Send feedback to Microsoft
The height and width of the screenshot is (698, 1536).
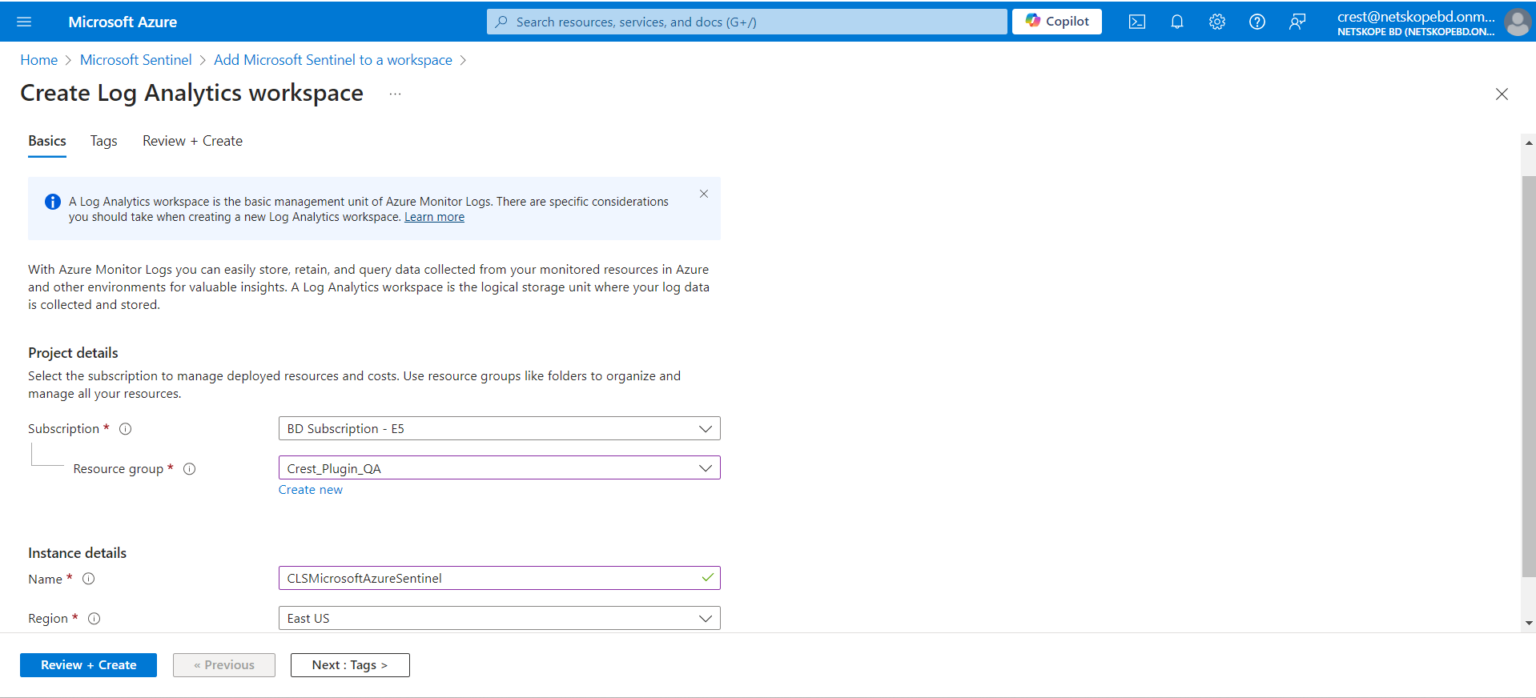[1296, 20]
